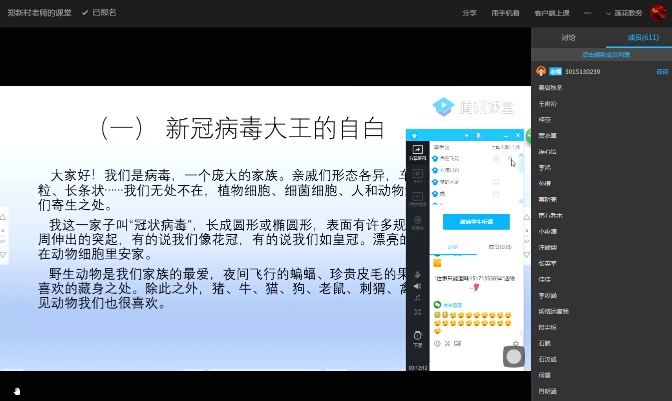The image size is (672, 401).
Task: Click the 分享 button in top bar
Action: tap(469, 13)
